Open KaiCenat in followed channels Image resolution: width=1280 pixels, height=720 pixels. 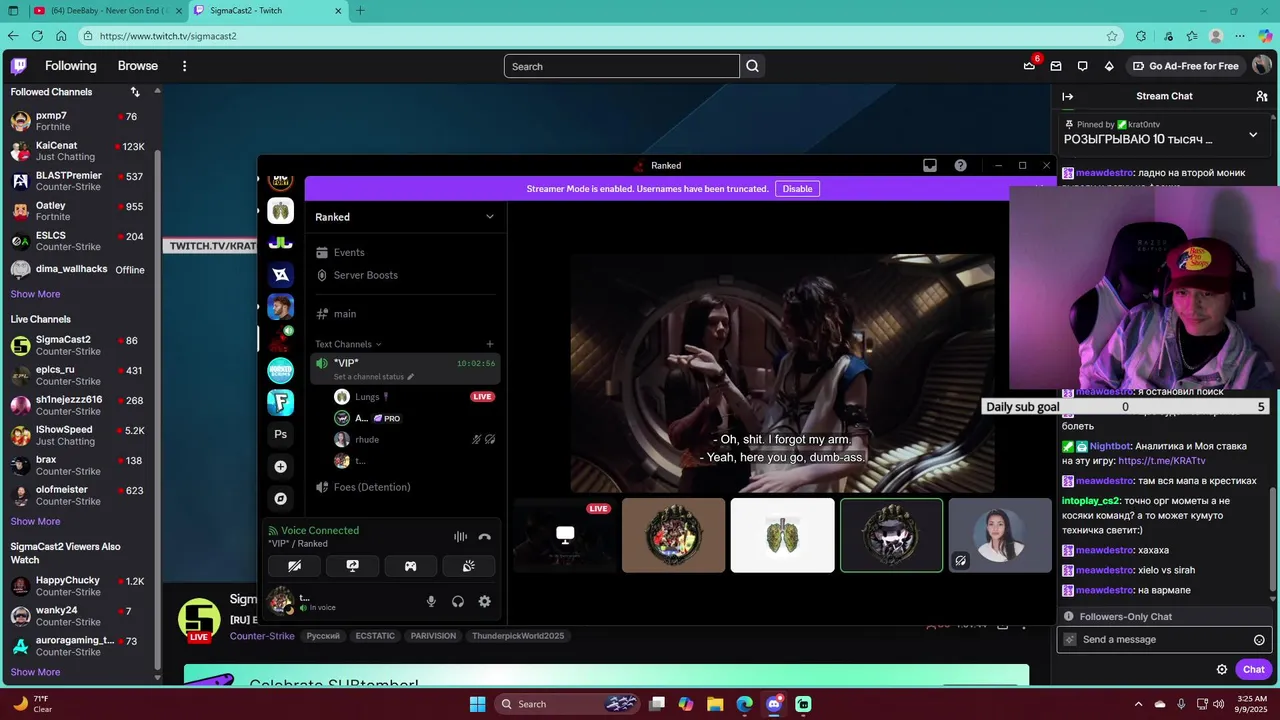click(x=78, y=151)
